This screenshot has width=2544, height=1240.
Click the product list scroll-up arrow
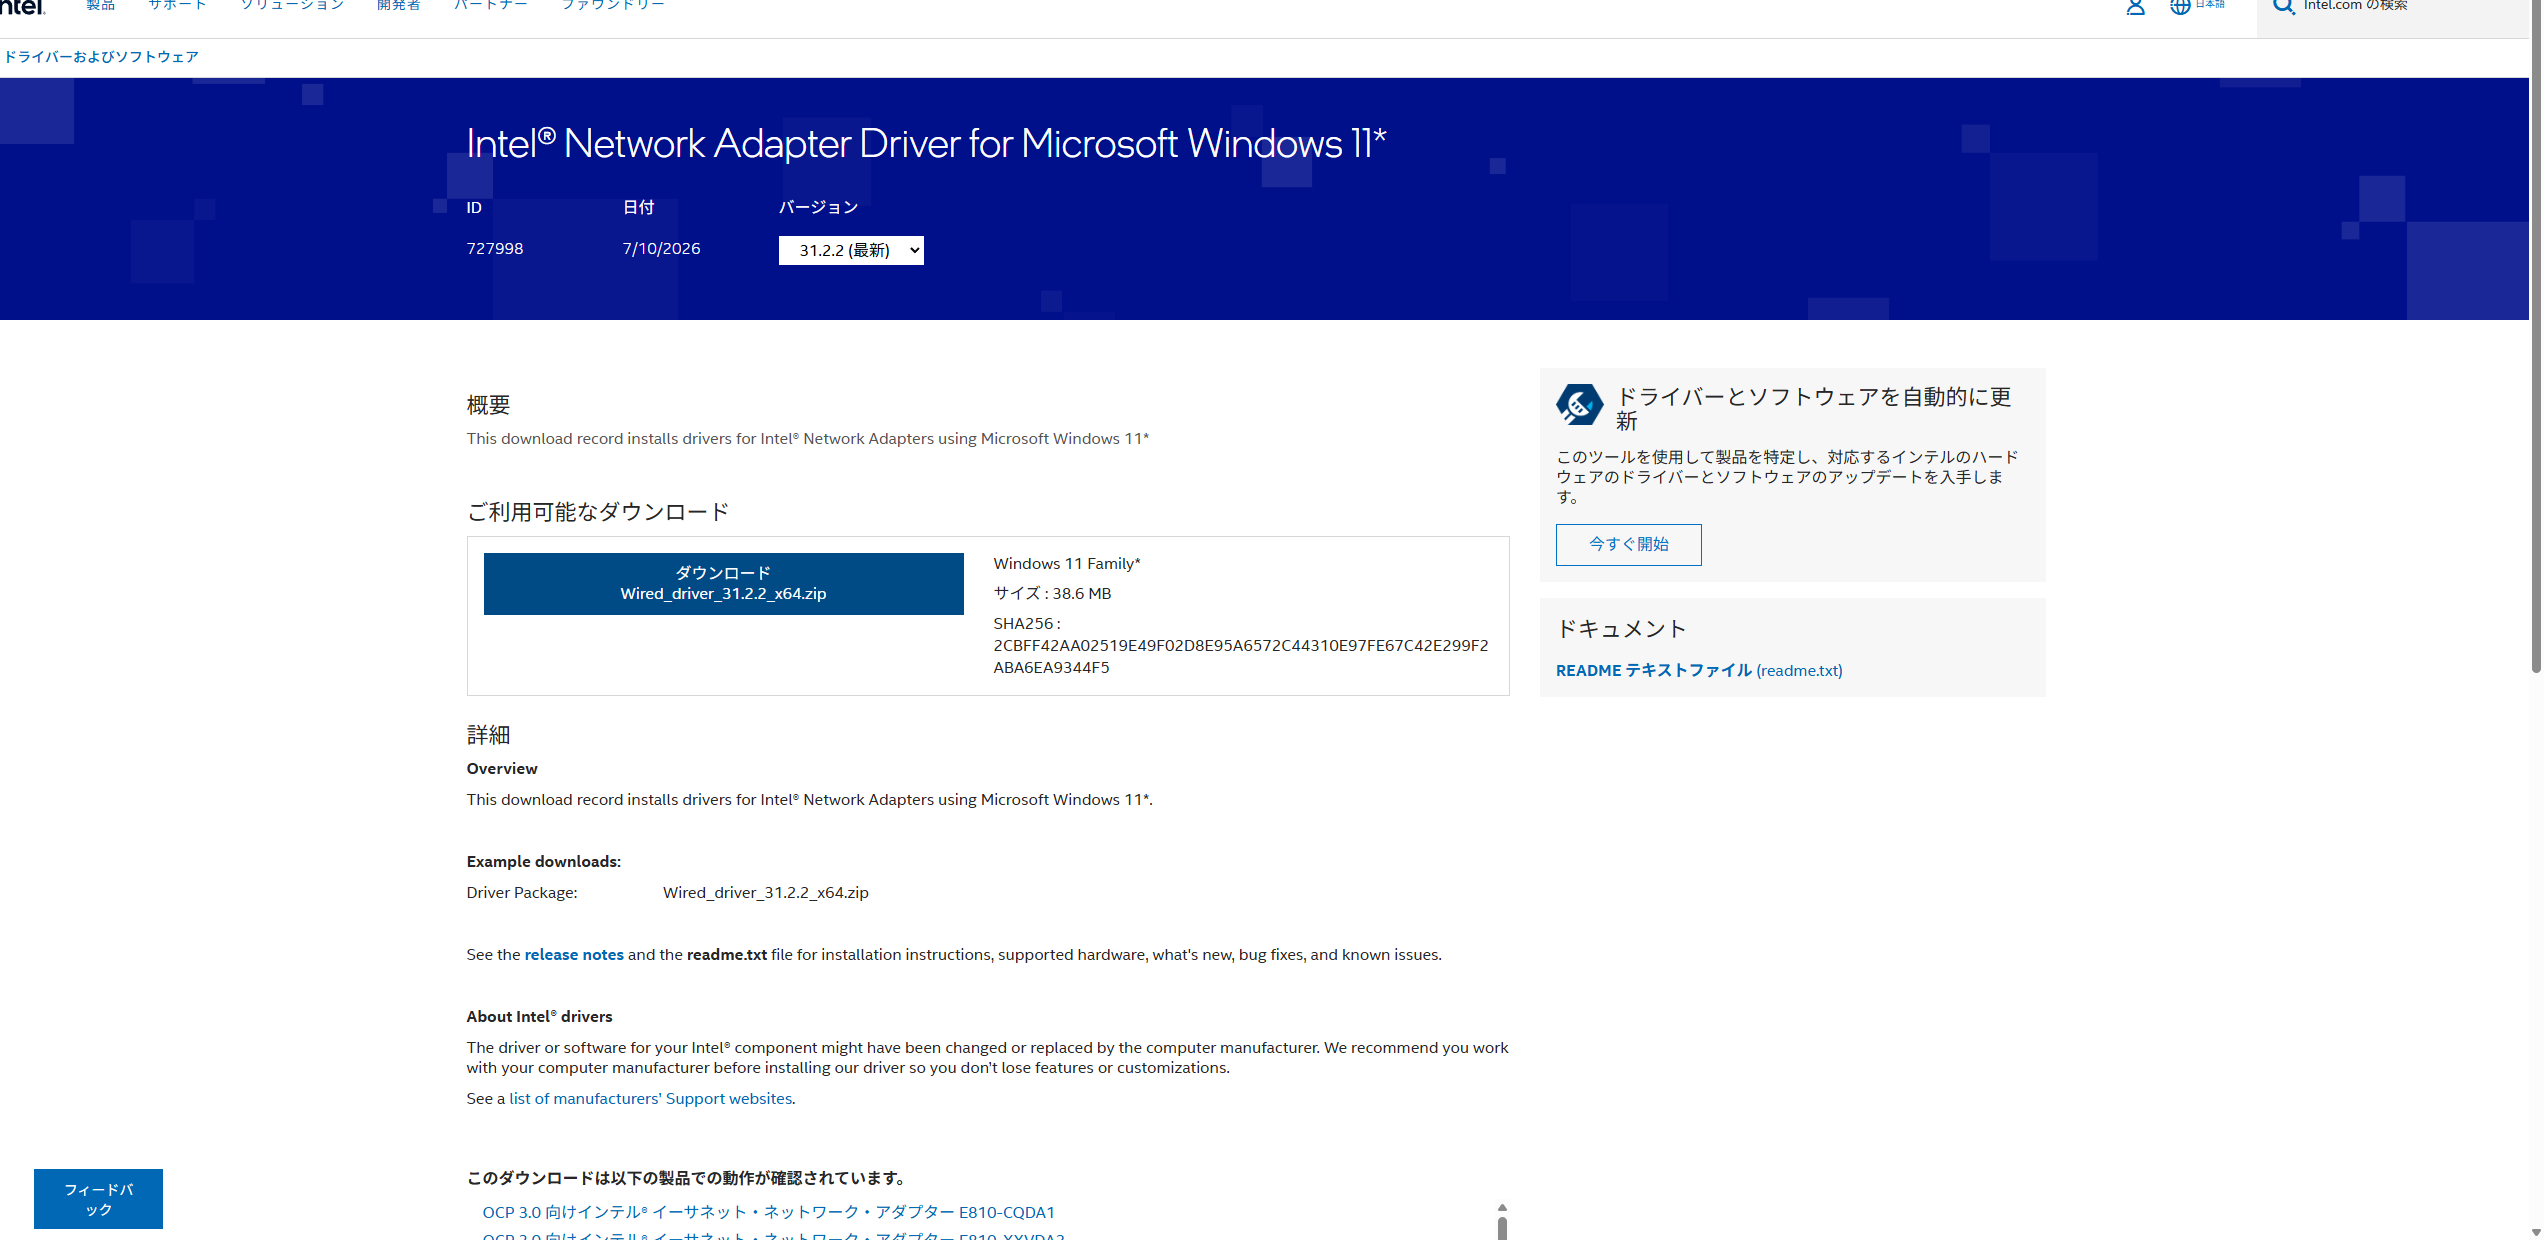point(1502,1208)
